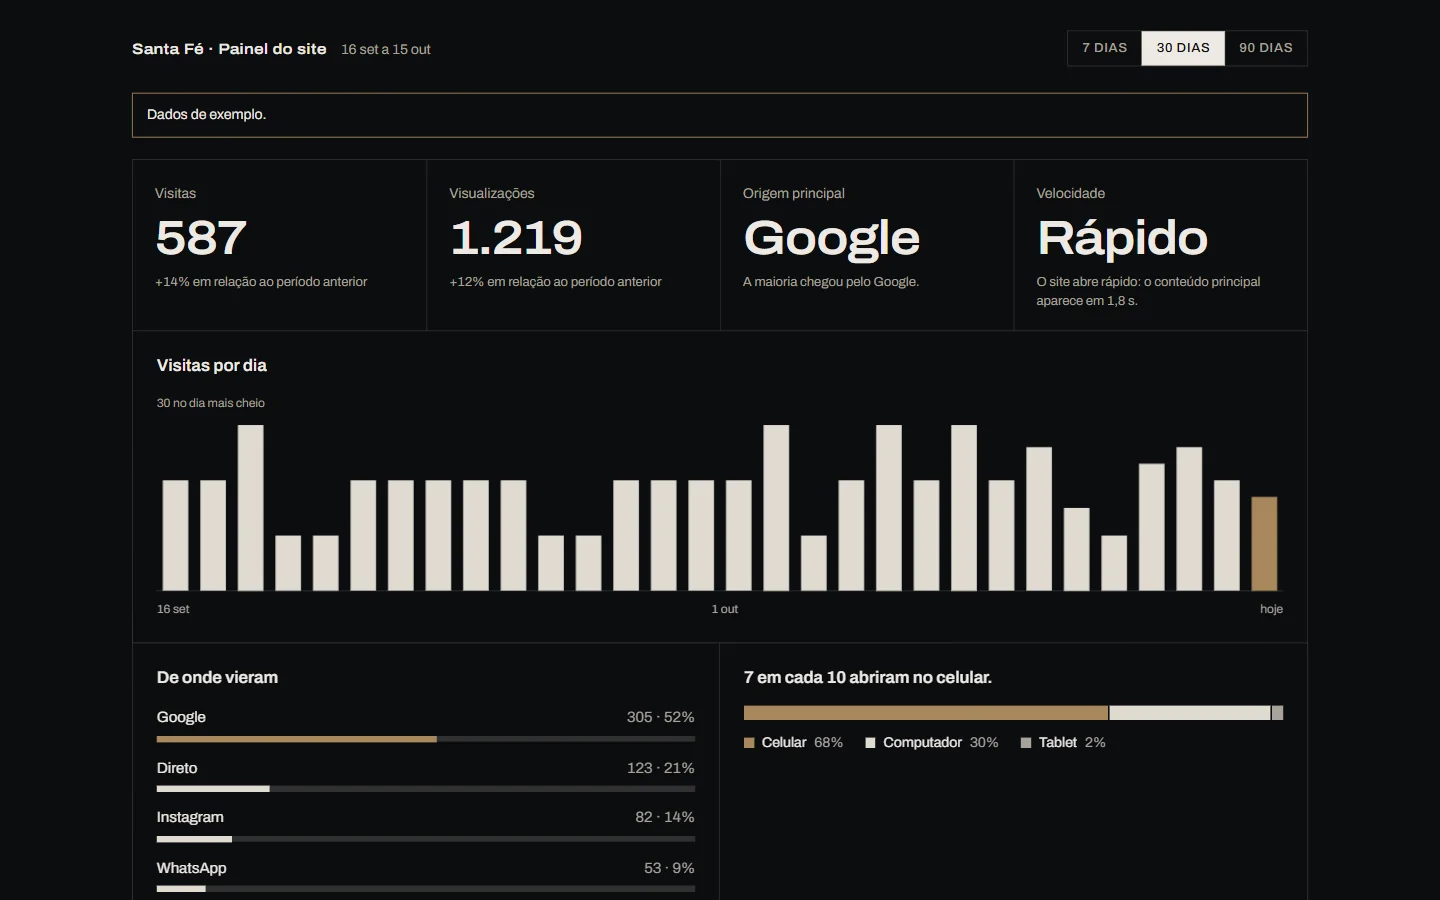Click the Celular segment of device bar
1440x900 pixels.
[926, 713]
